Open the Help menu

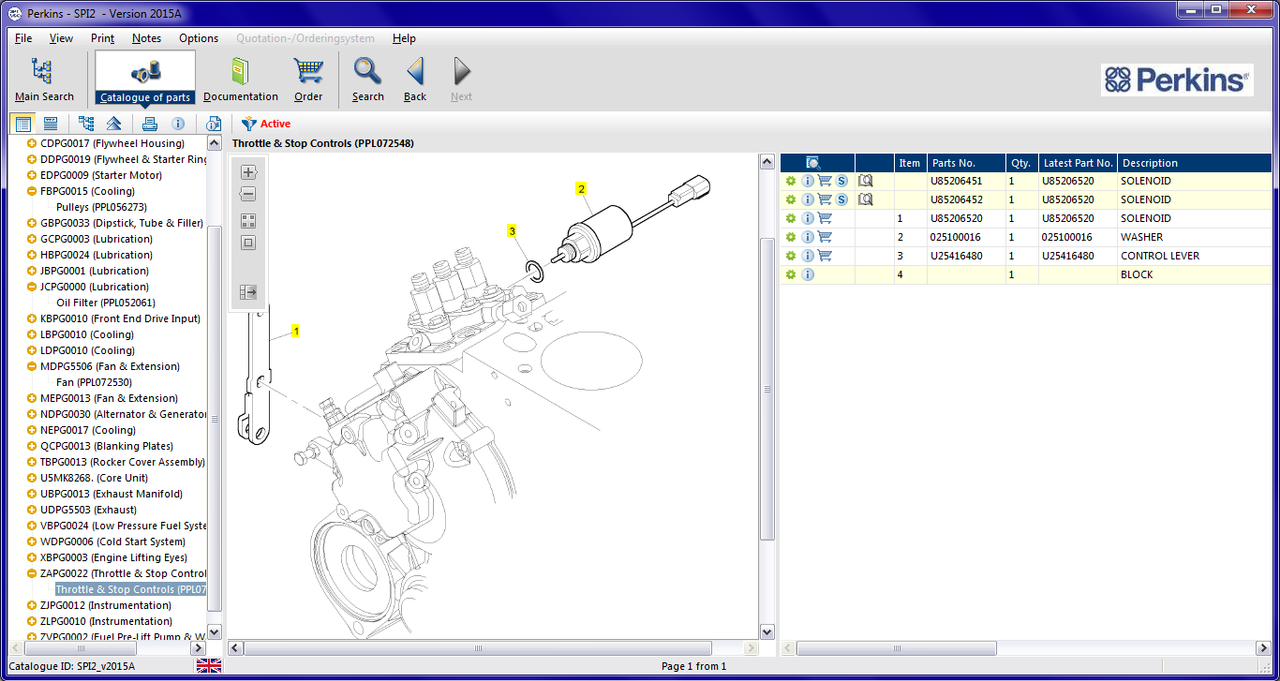click(404, 38)
